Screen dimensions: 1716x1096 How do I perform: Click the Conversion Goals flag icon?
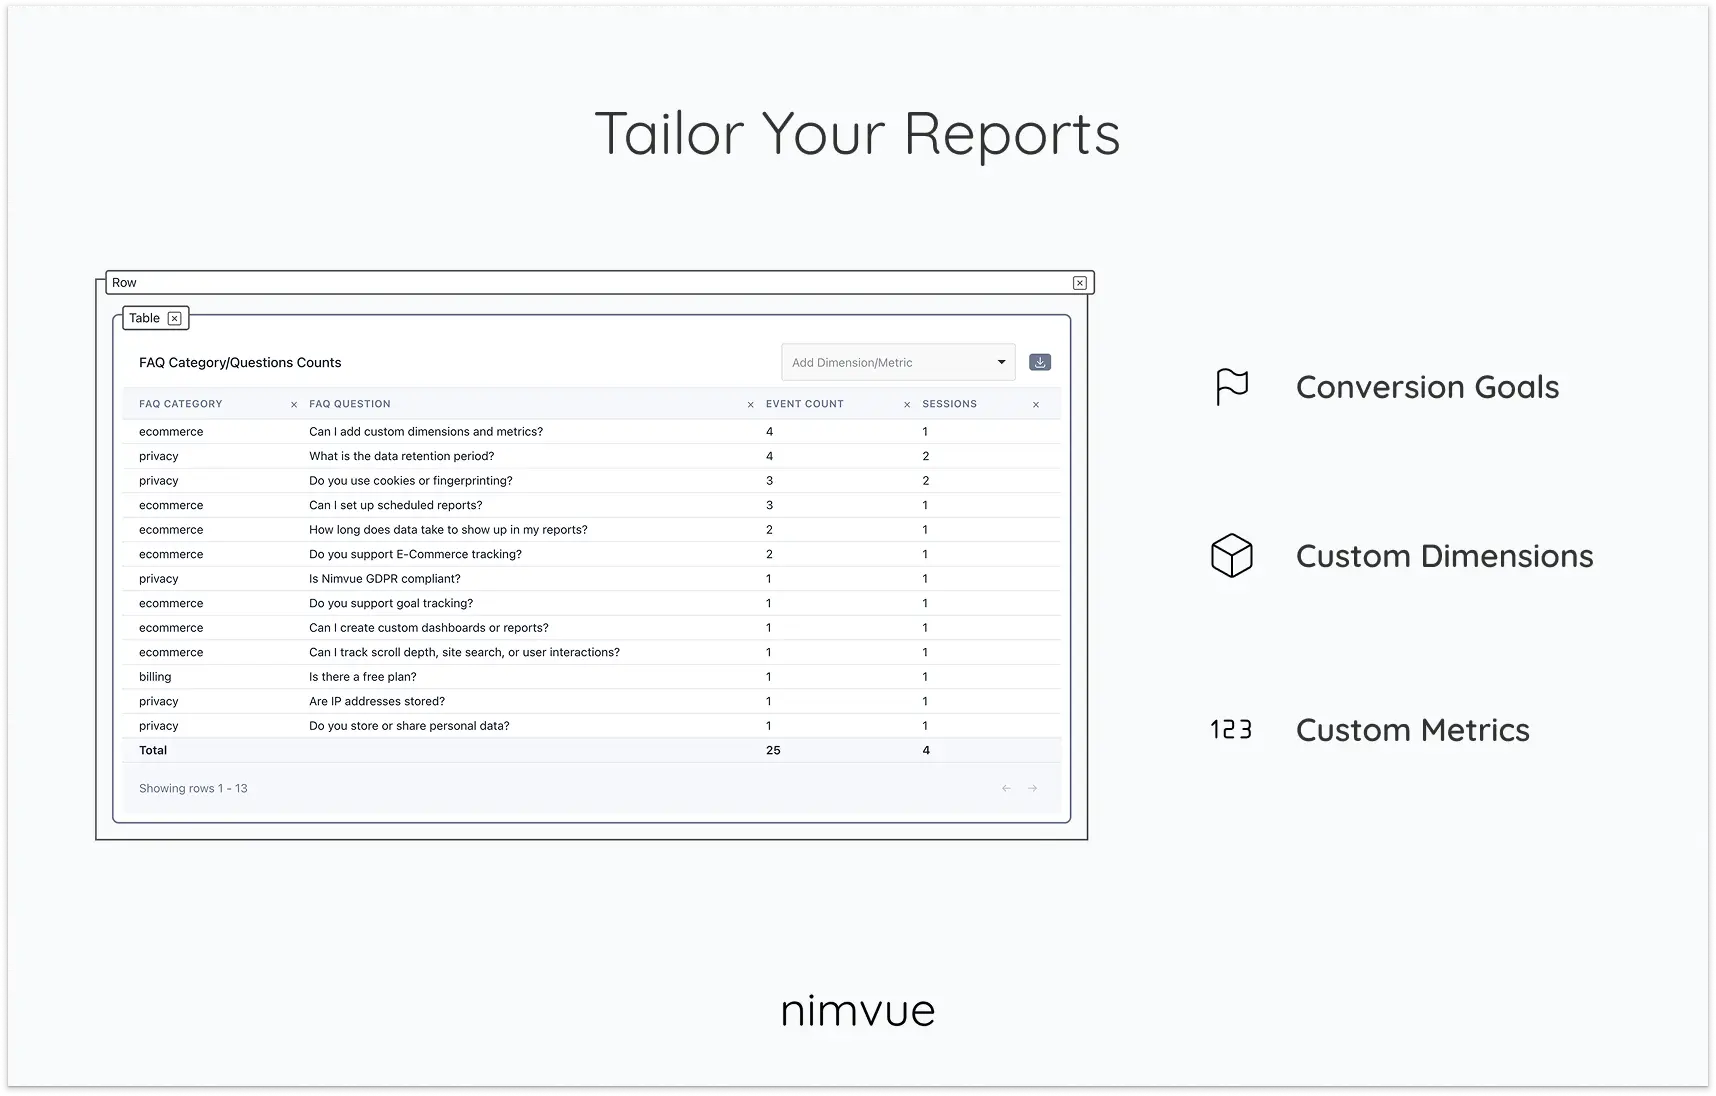pyautogui.click(x=1232, y=387)
